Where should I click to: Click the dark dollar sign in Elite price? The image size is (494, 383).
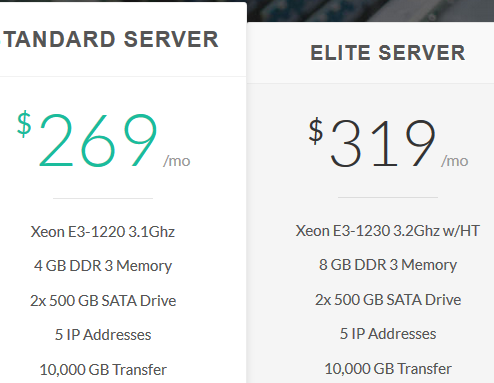click(316, 131)
